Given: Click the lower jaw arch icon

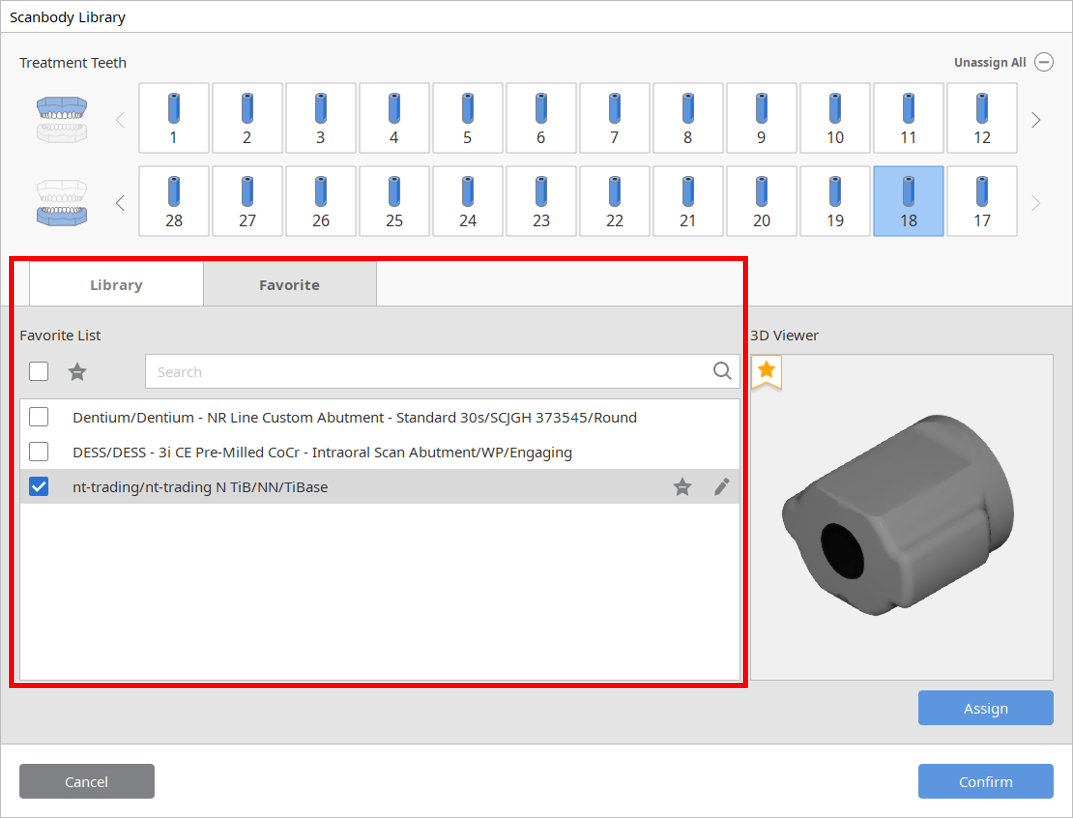Looking at the screenshot, I should click(x=62, y=203).
